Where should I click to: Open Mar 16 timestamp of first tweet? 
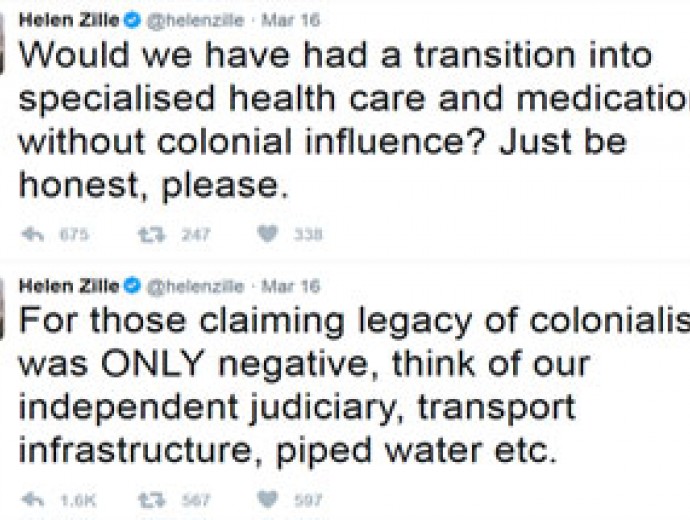pyautogui.click(x=290, y=20)
